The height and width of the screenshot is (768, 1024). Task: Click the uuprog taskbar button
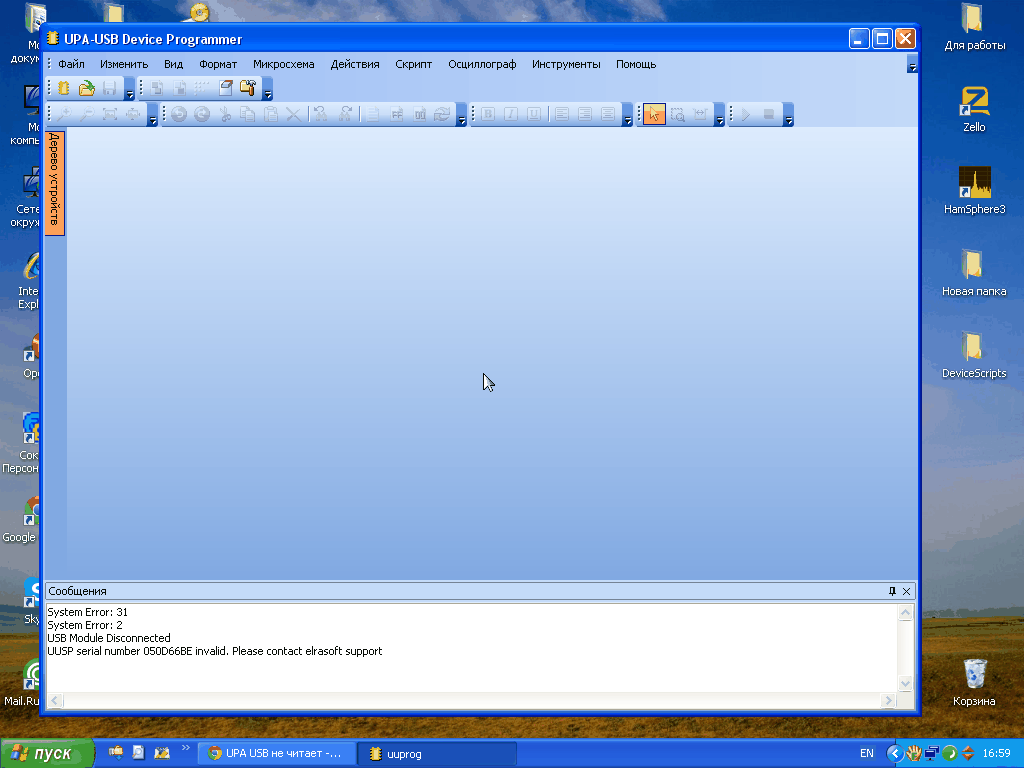coord(438,754)
